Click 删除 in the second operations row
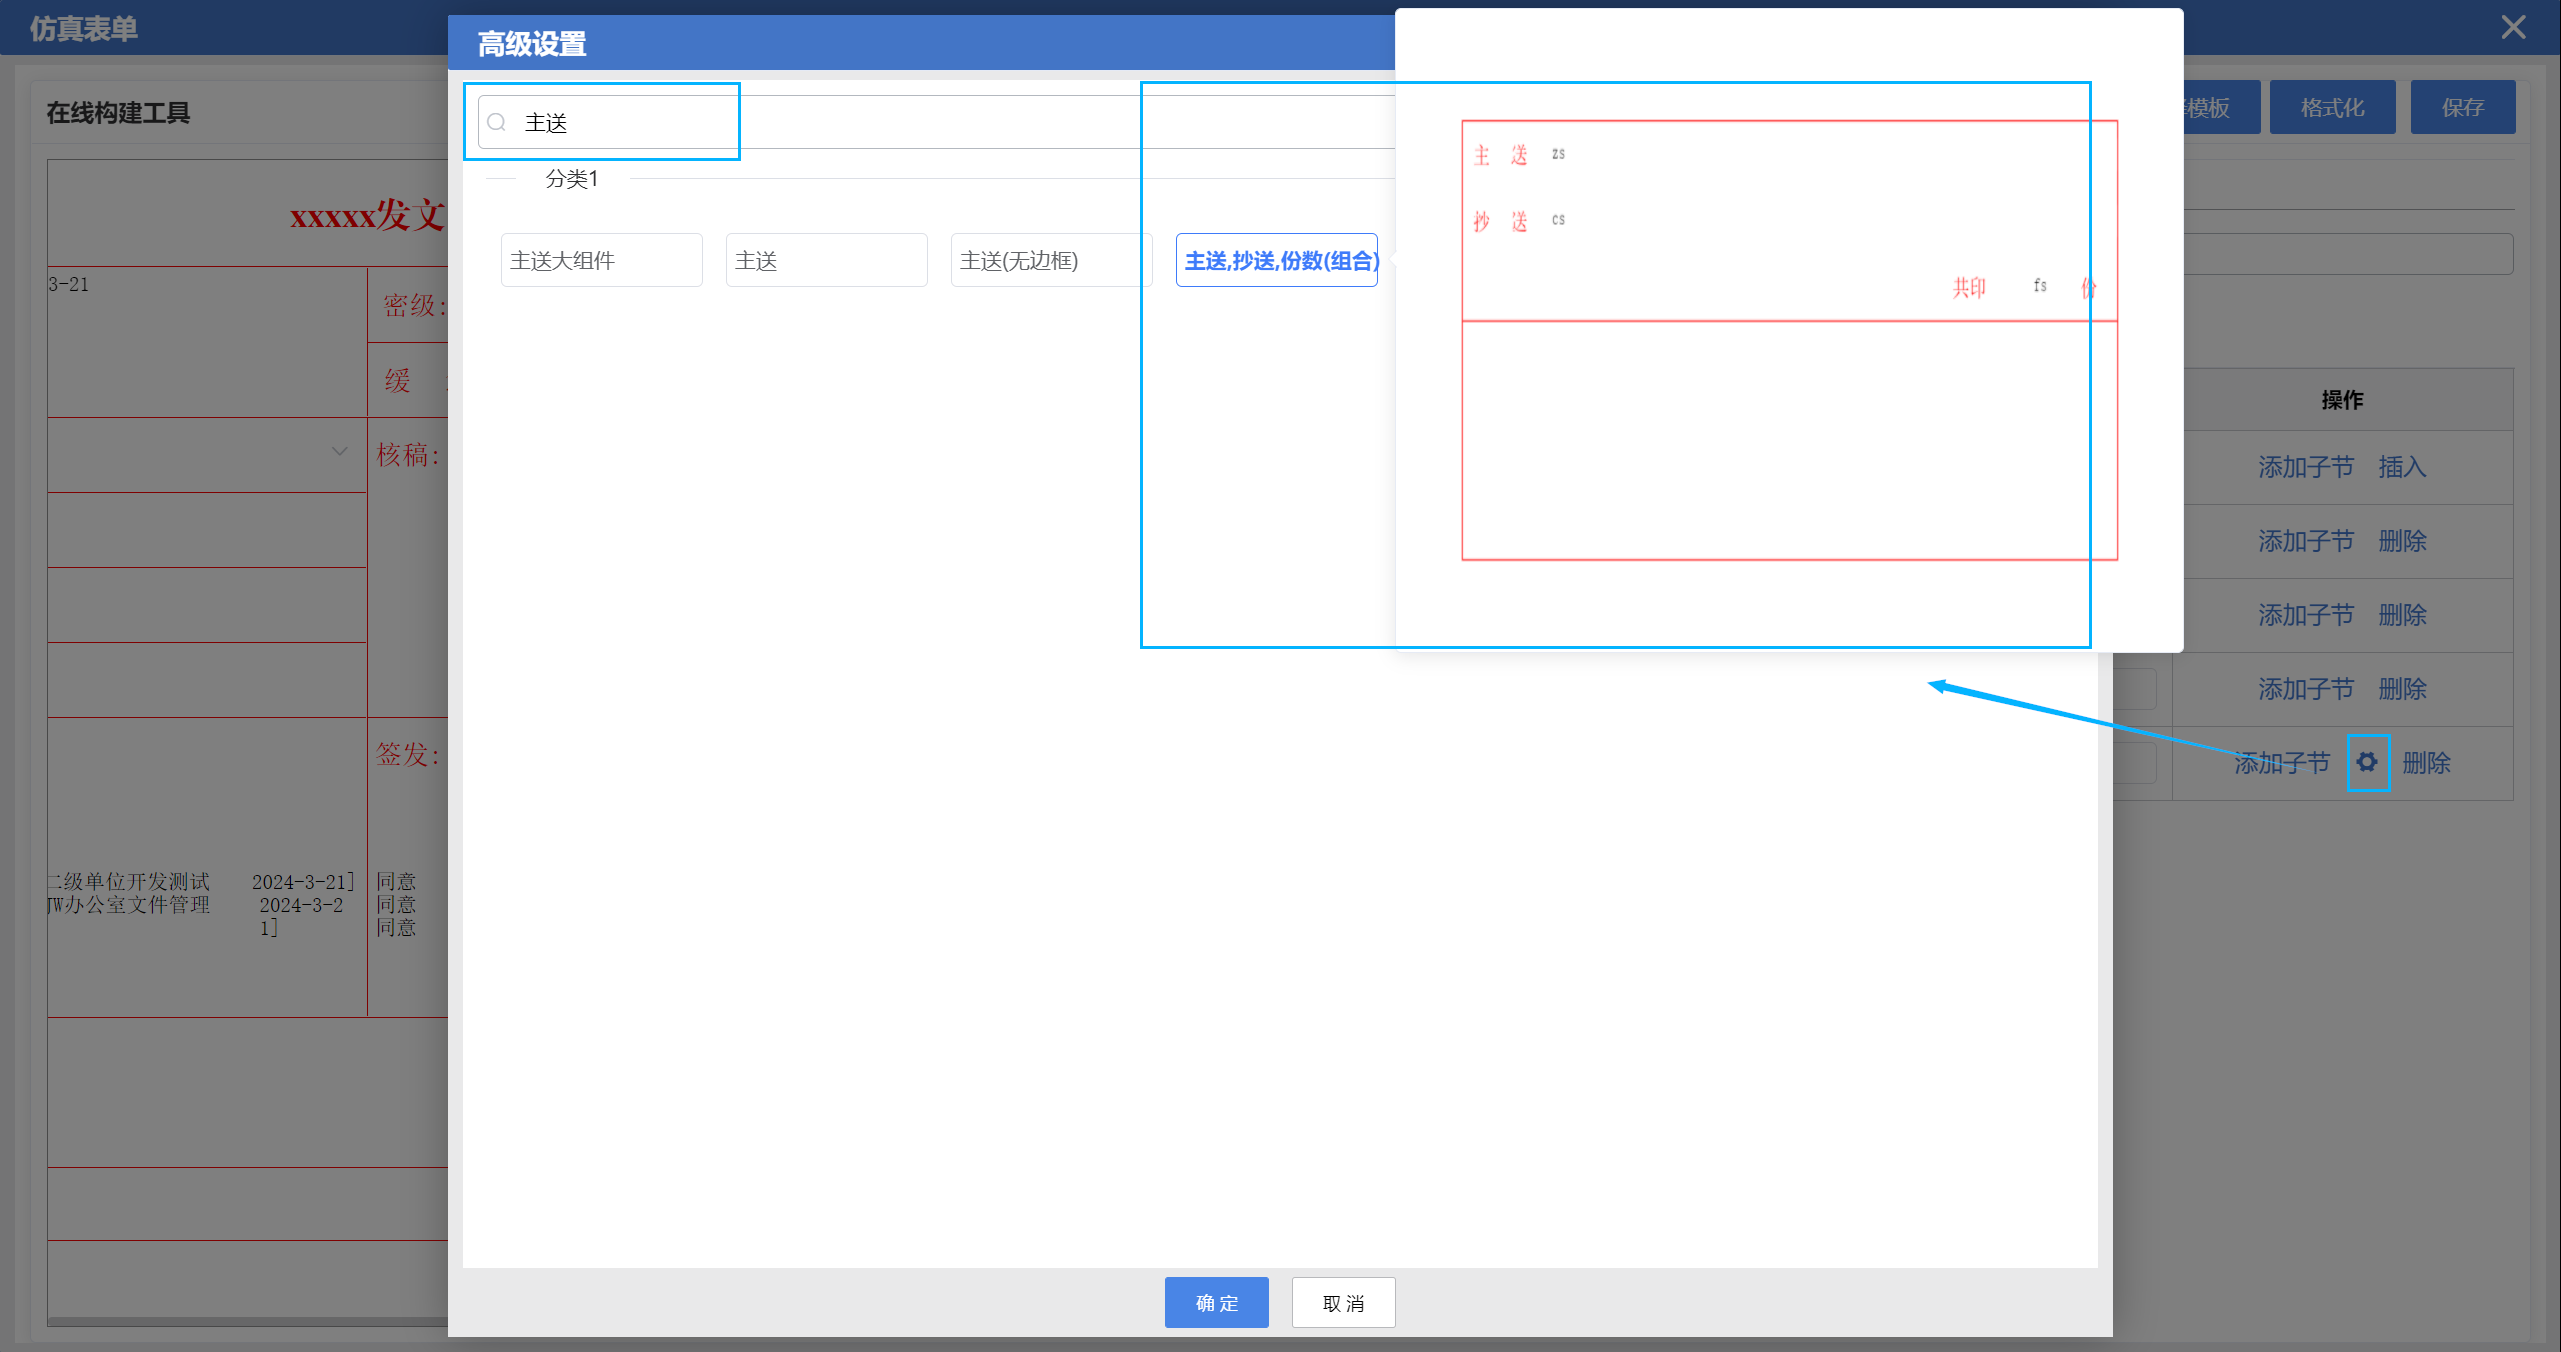 2402,541
